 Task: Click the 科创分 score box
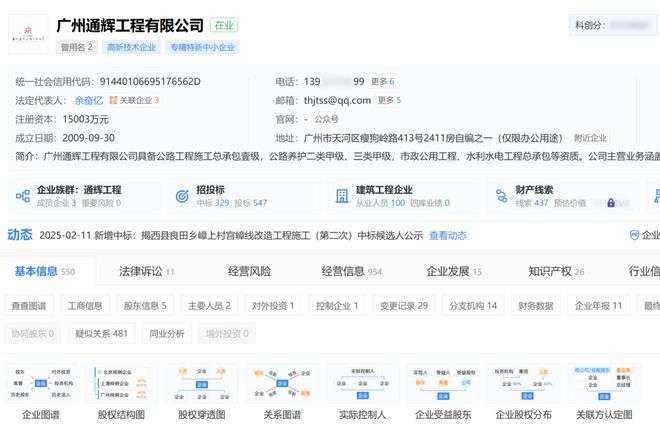click(613, 25)
